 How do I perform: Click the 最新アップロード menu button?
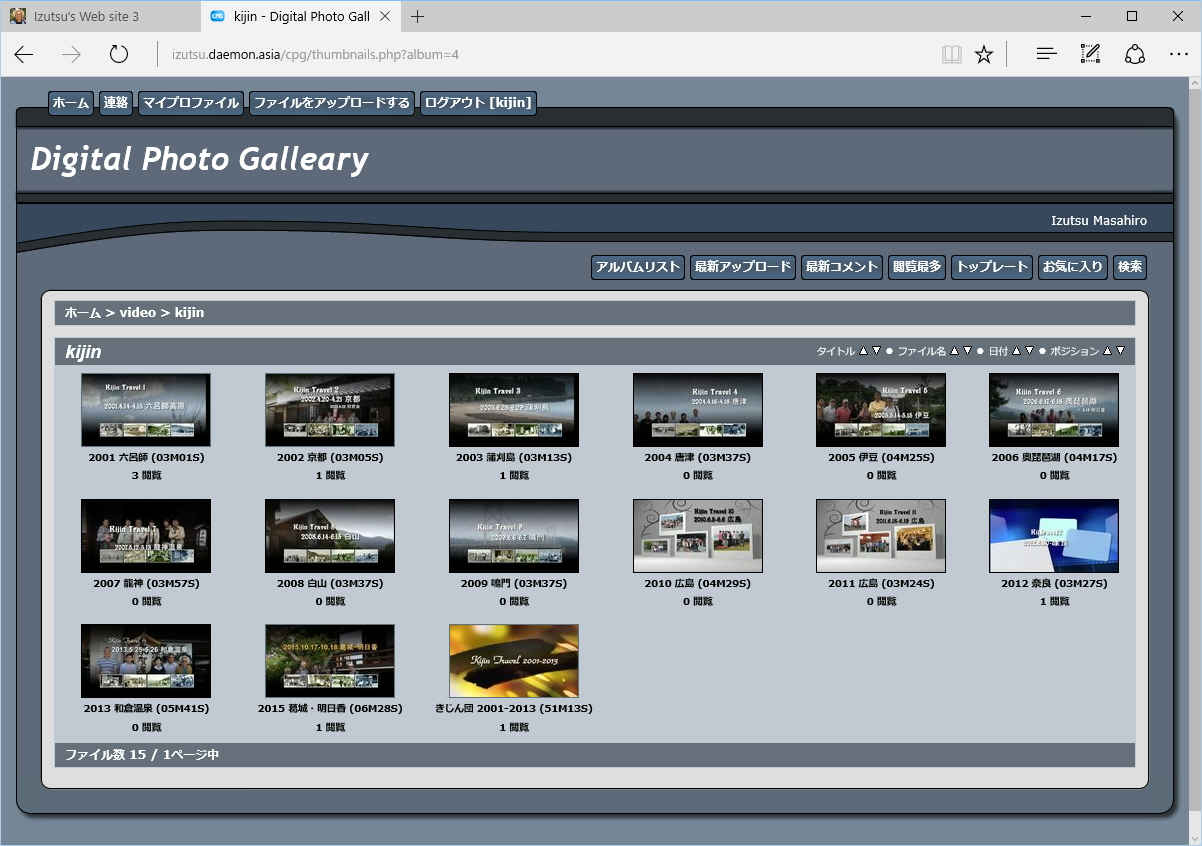pyautogui.click(x=742, y=267)
